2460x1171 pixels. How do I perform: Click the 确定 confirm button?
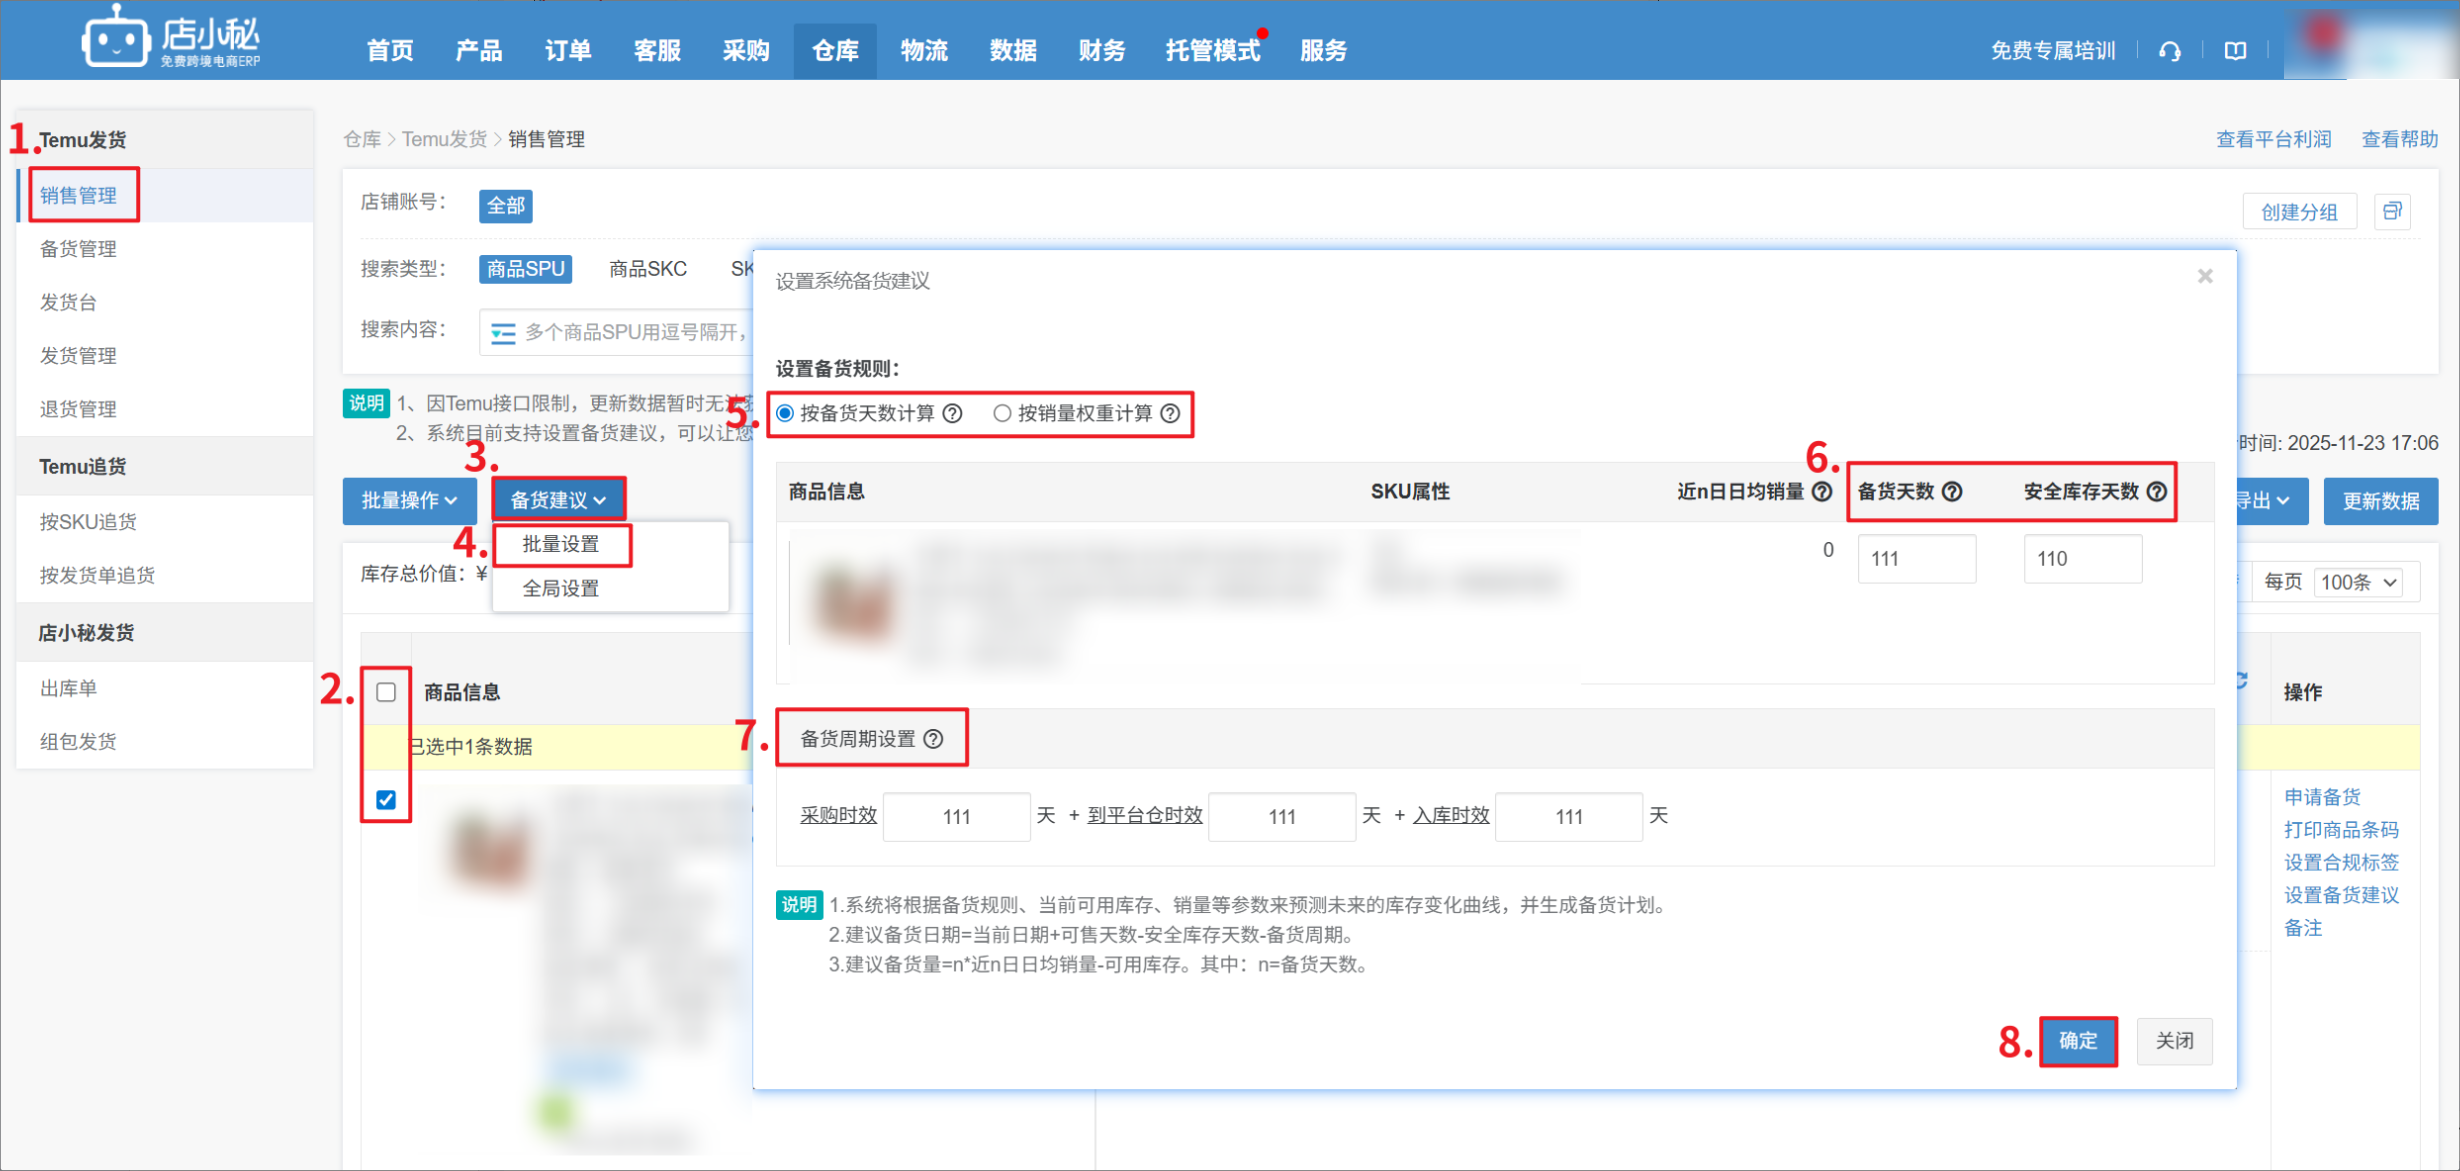pyautogui.click(x=2077, y=1041)
